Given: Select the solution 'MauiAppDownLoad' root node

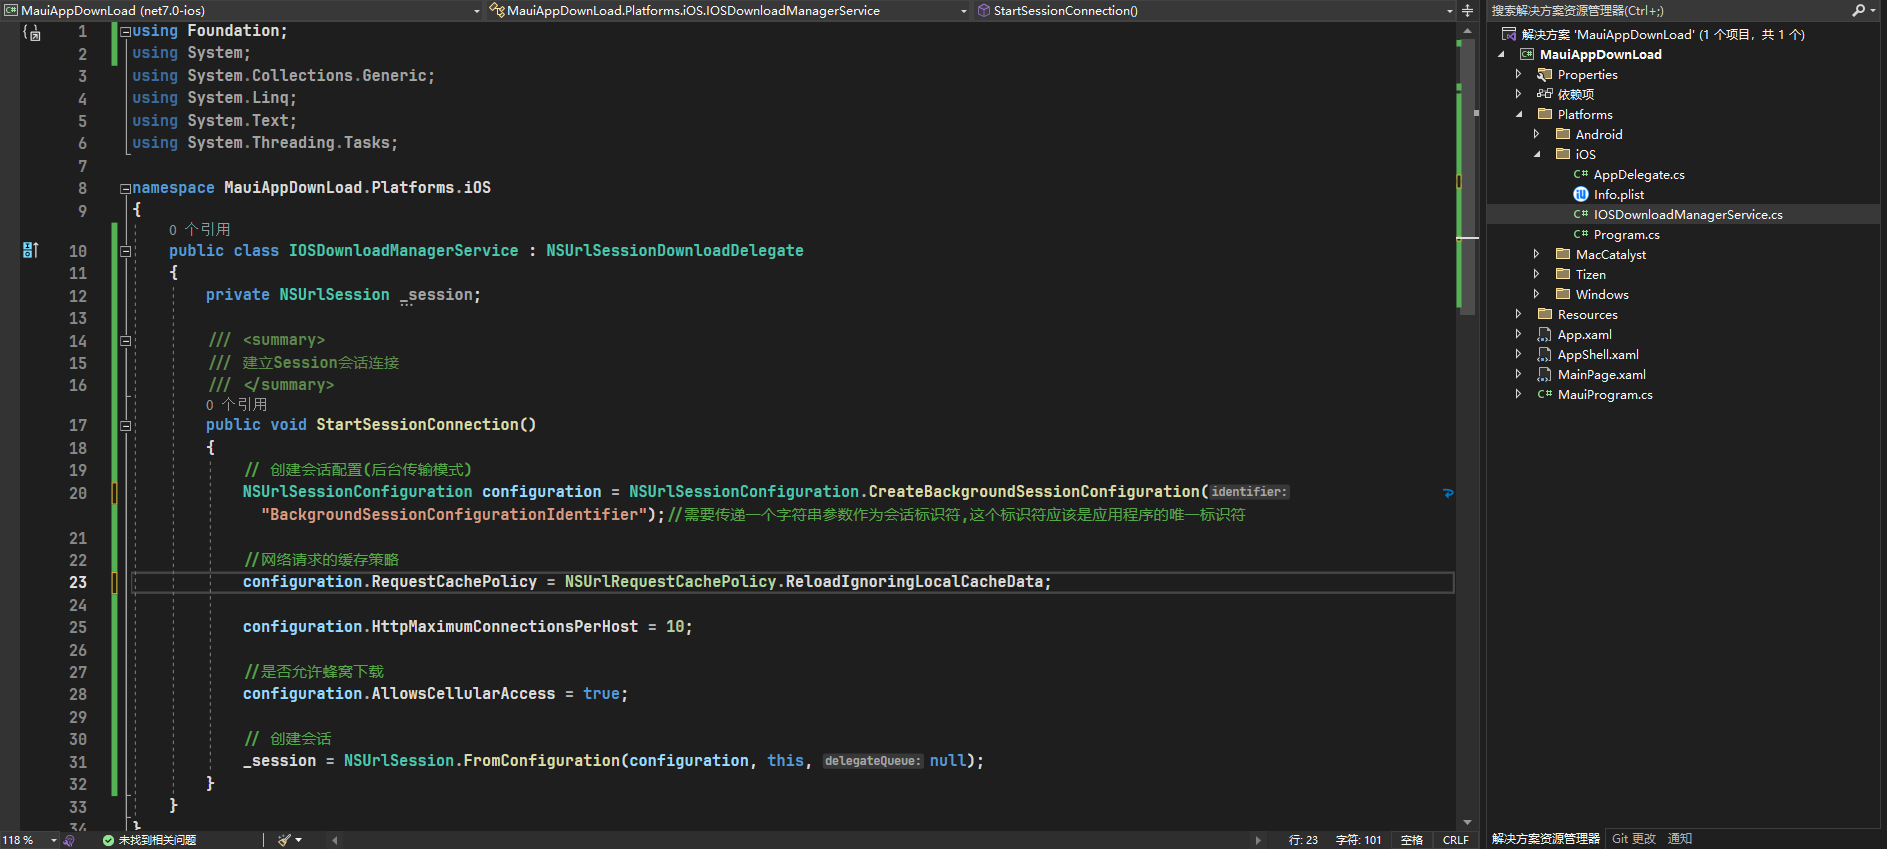Looking at the screenshot, I should coord(1662,34).
